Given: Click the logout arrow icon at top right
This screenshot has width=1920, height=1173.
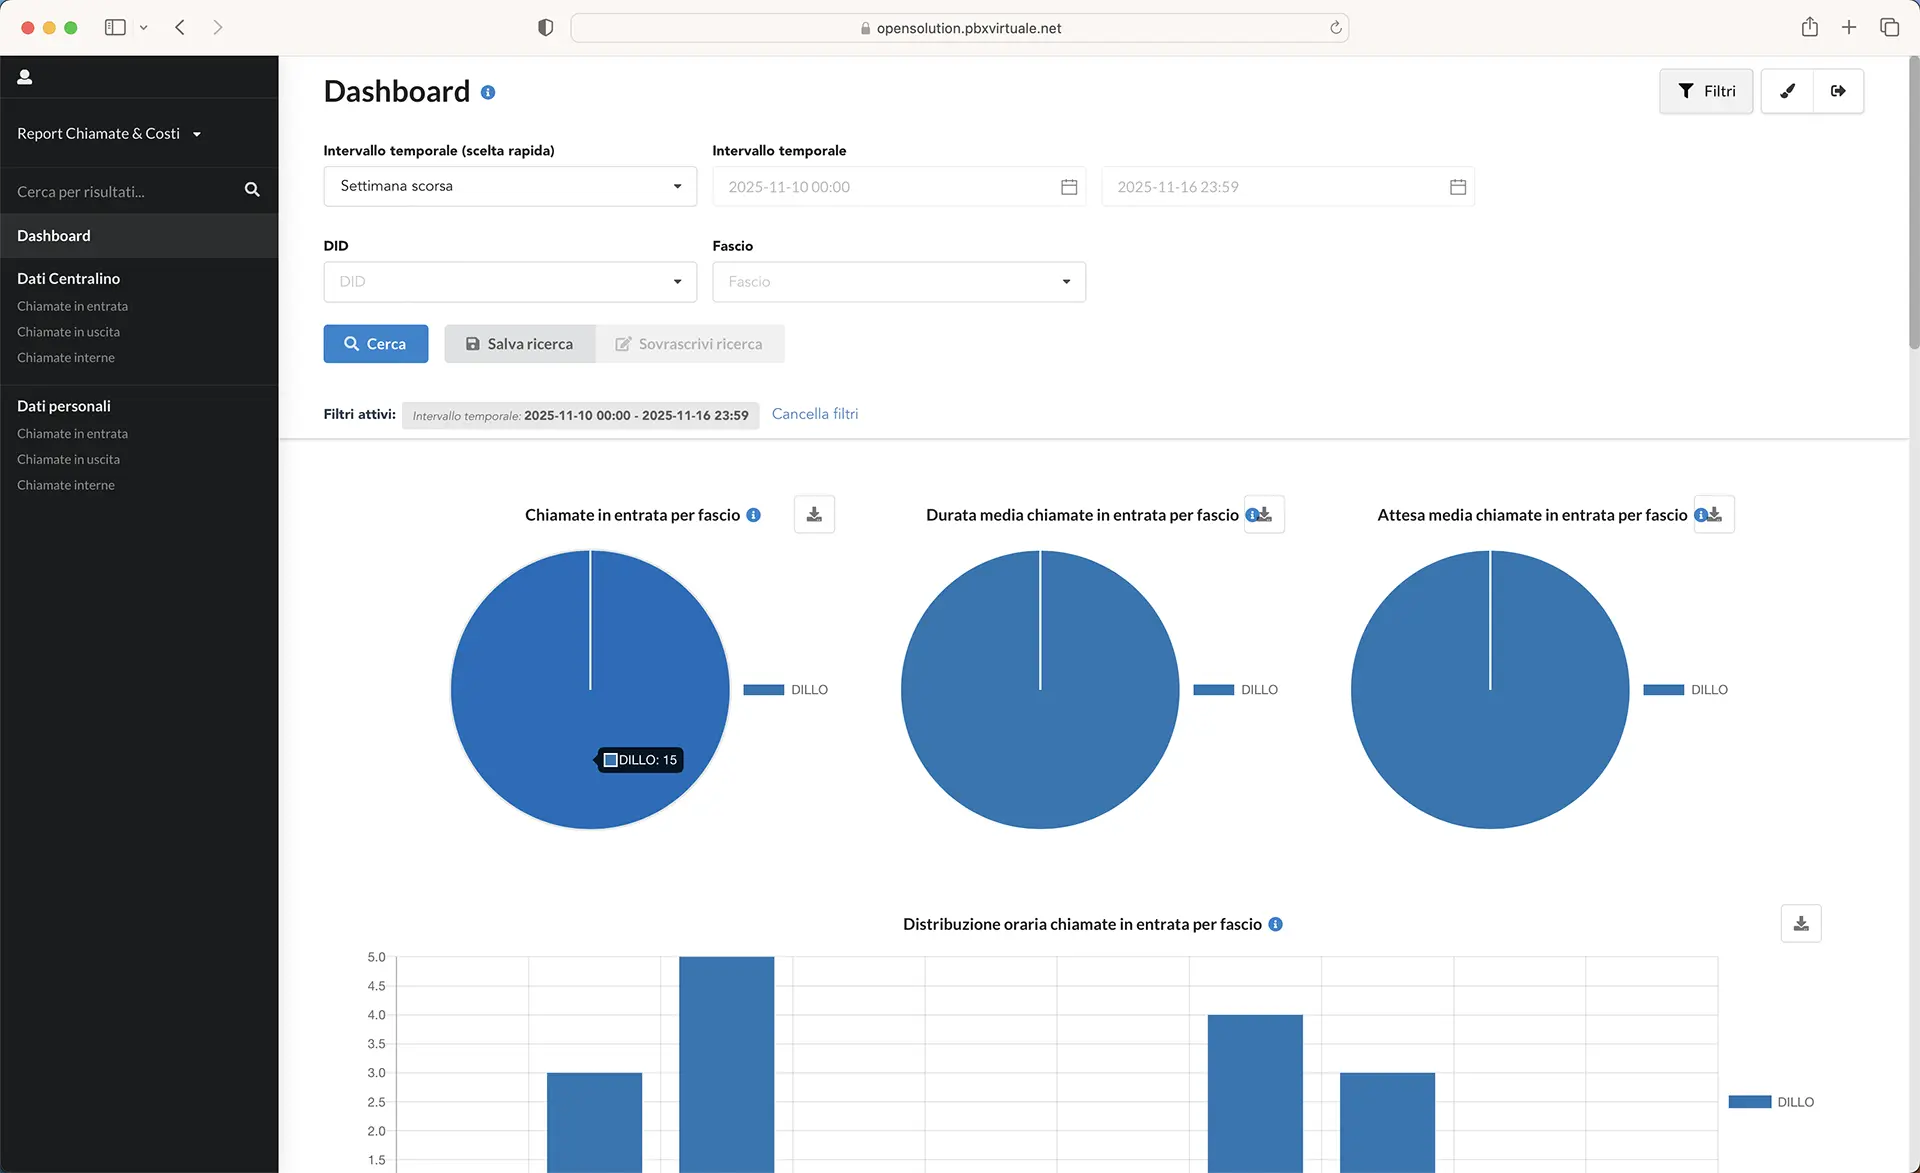Looking at the screenshot, I should point(1838,91).
